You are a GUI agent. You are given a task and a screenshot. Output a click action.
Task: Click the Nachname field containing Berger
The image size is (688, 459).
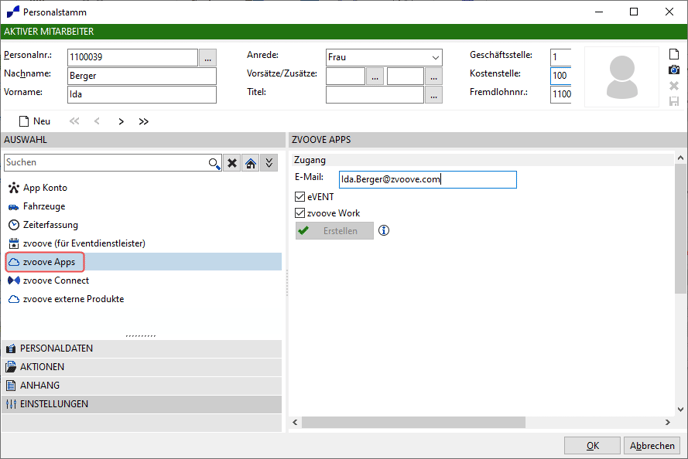(142, 76)
